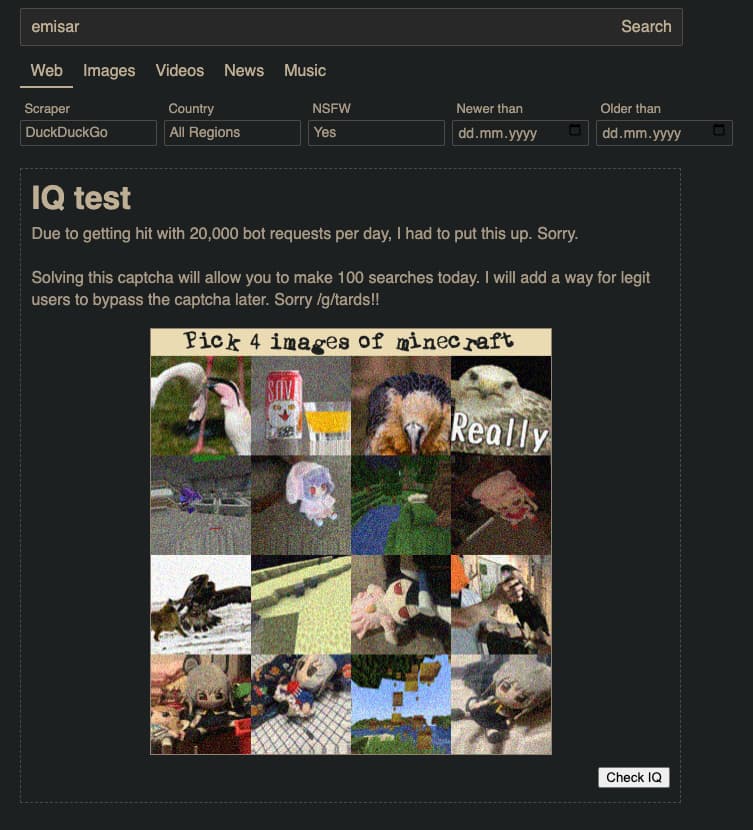Screen dimensions: 753x830
Task: Select the bird perched on a hand image
Action: (x=501, y=605)
